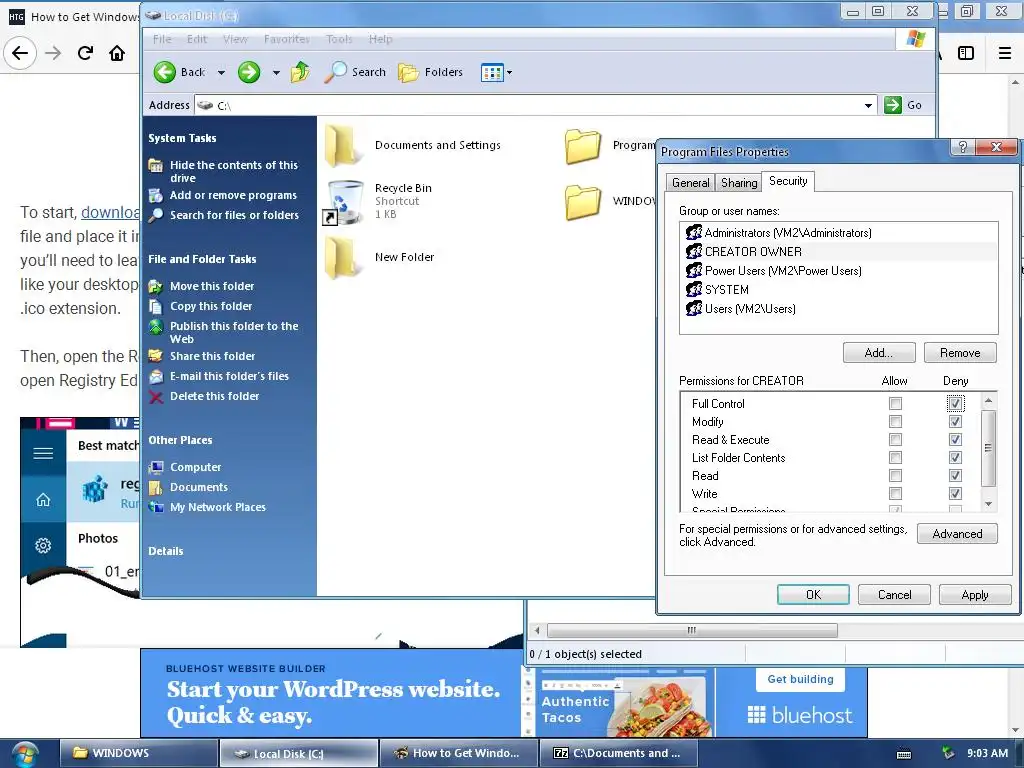Open the browser hamburger menu
Viewport: 1024px width, 768px height.
click(1005, 53)
